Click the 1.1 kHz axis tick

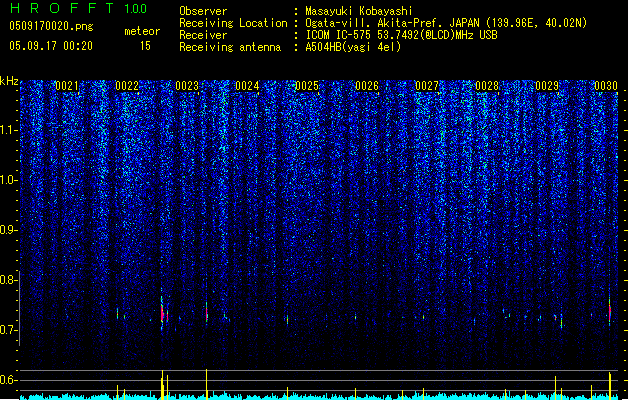coord(9,130)
